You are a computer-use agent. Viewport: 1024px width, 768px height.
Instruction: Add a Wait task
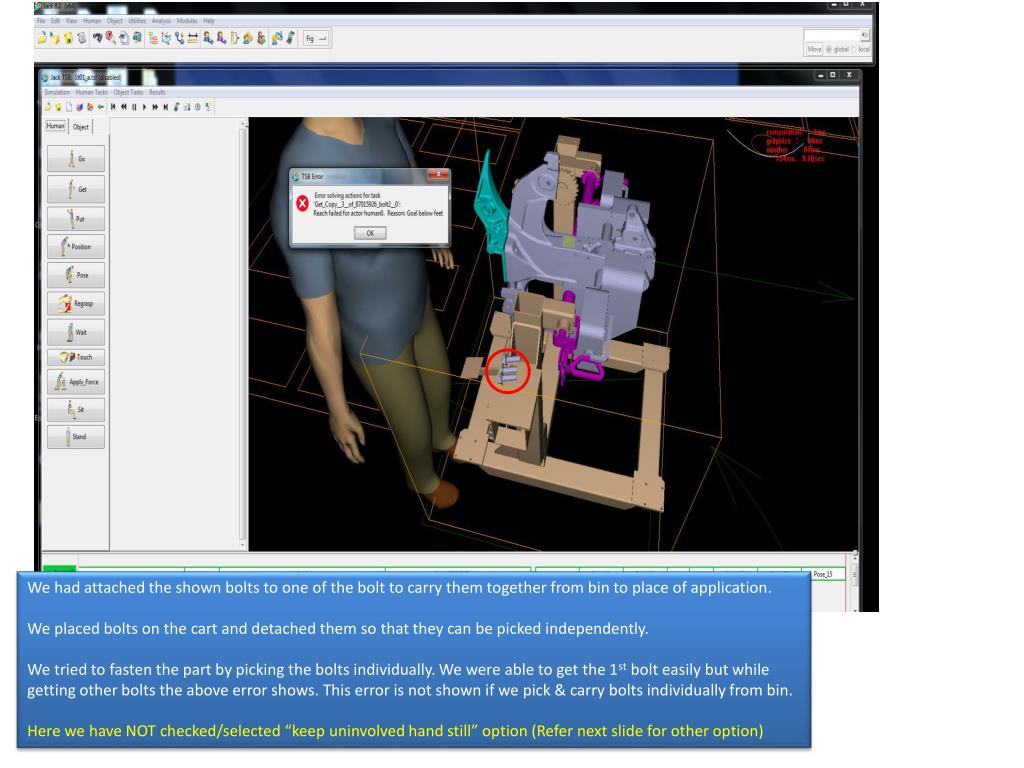[75, 329]
